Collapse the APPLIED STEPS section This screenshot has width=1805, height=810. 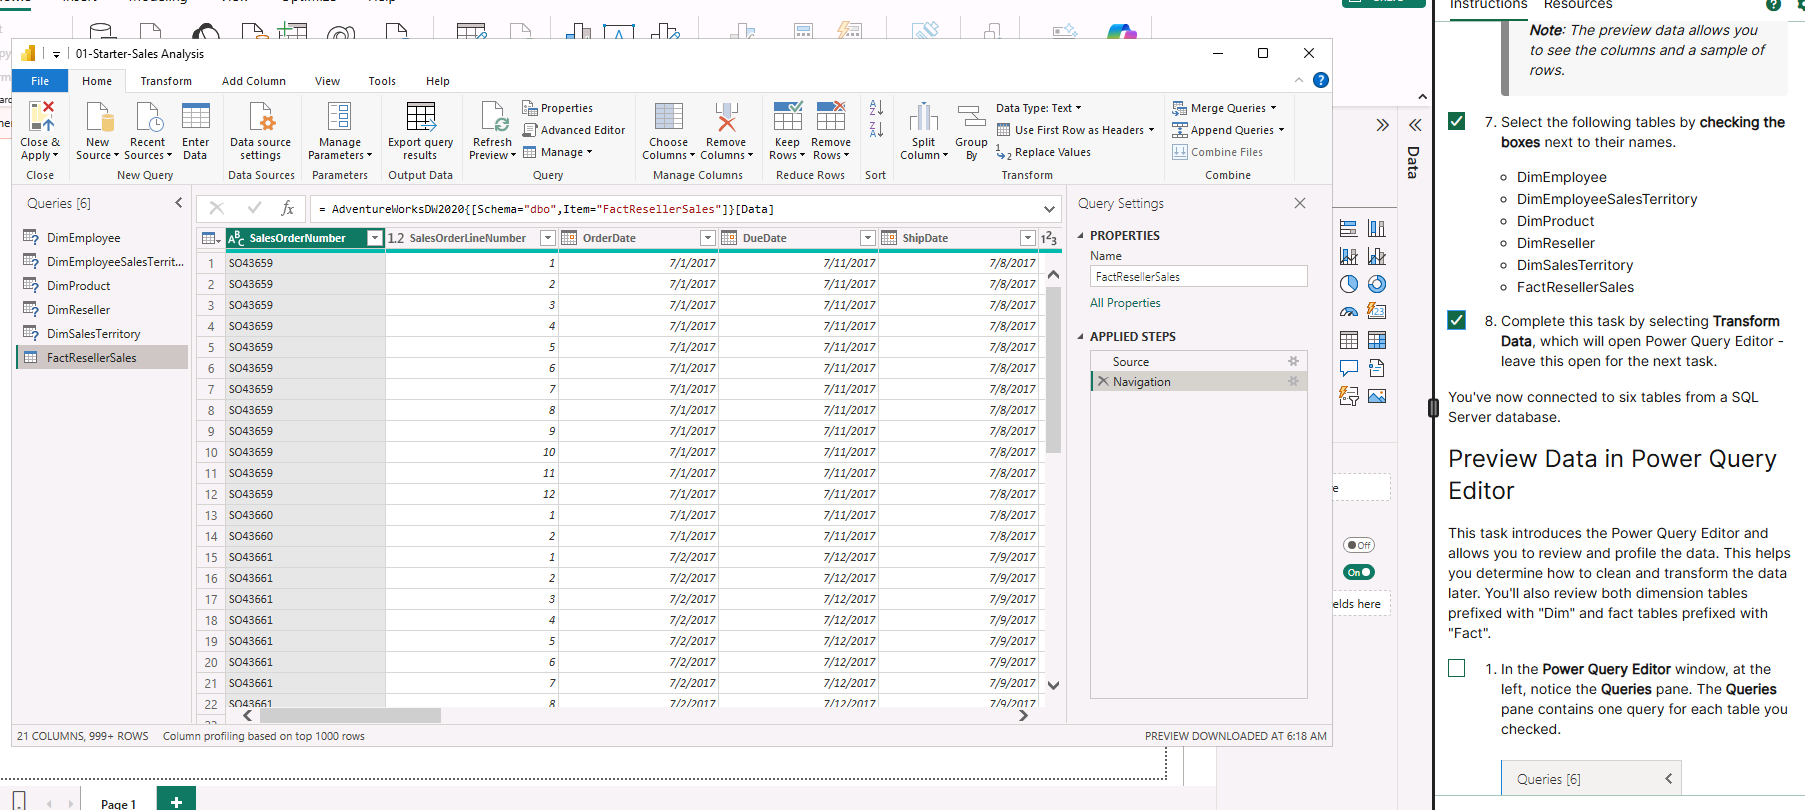pyautogui.click(x=1081, y=337)
